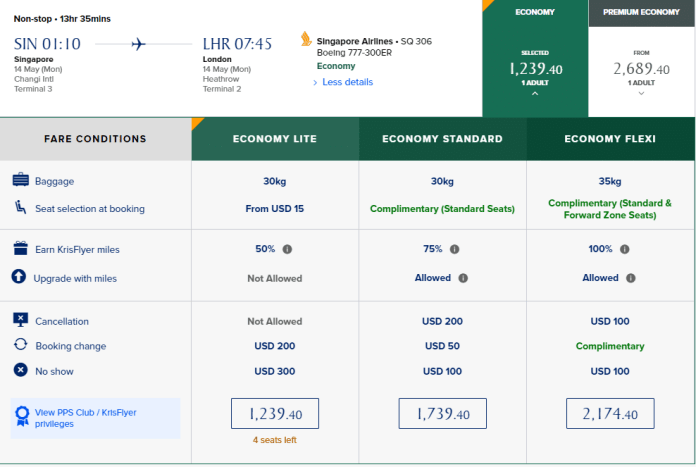Image resolution: width=696 pixels, height=467 pixels.
Task: Open info icon next to Economy Standard Allowed
Action: (463, 278)
